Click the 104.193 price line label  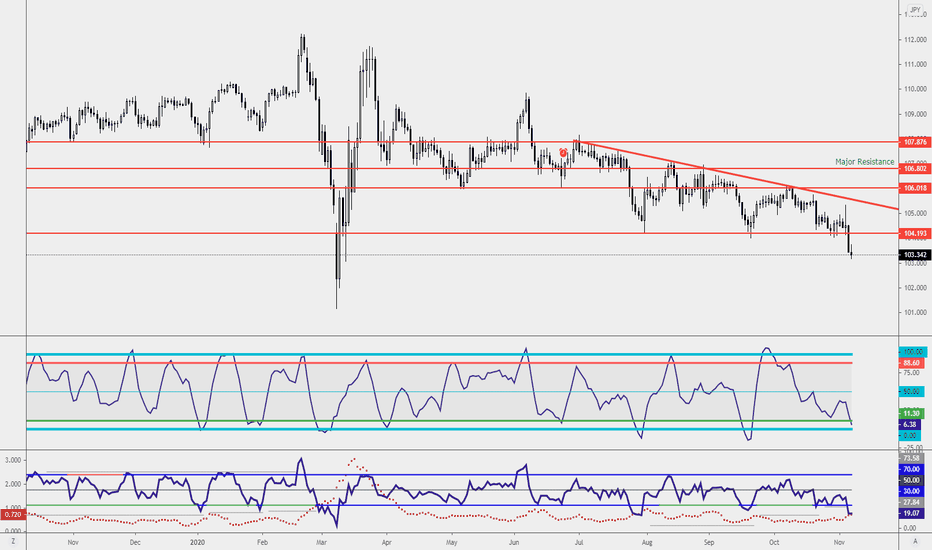point(915,233)
